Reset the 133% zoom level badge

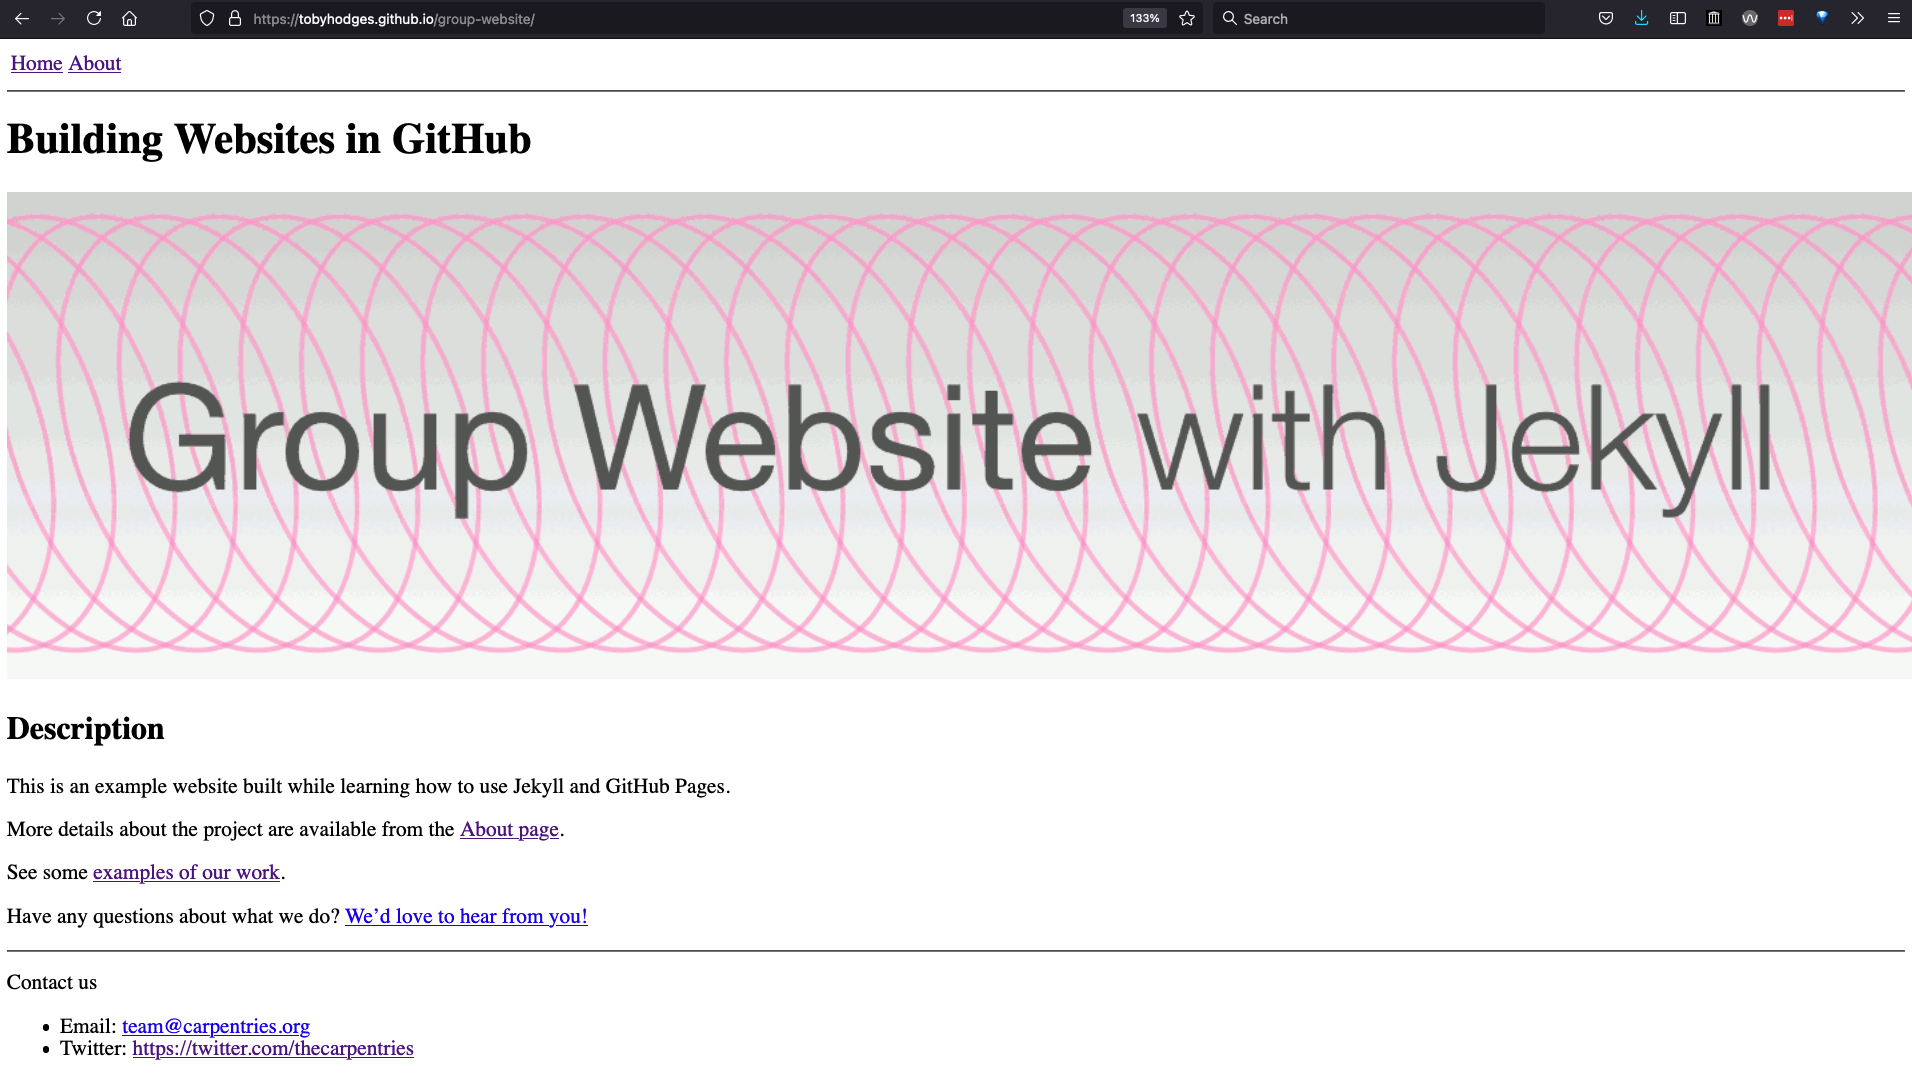[x=1144, y=18]
